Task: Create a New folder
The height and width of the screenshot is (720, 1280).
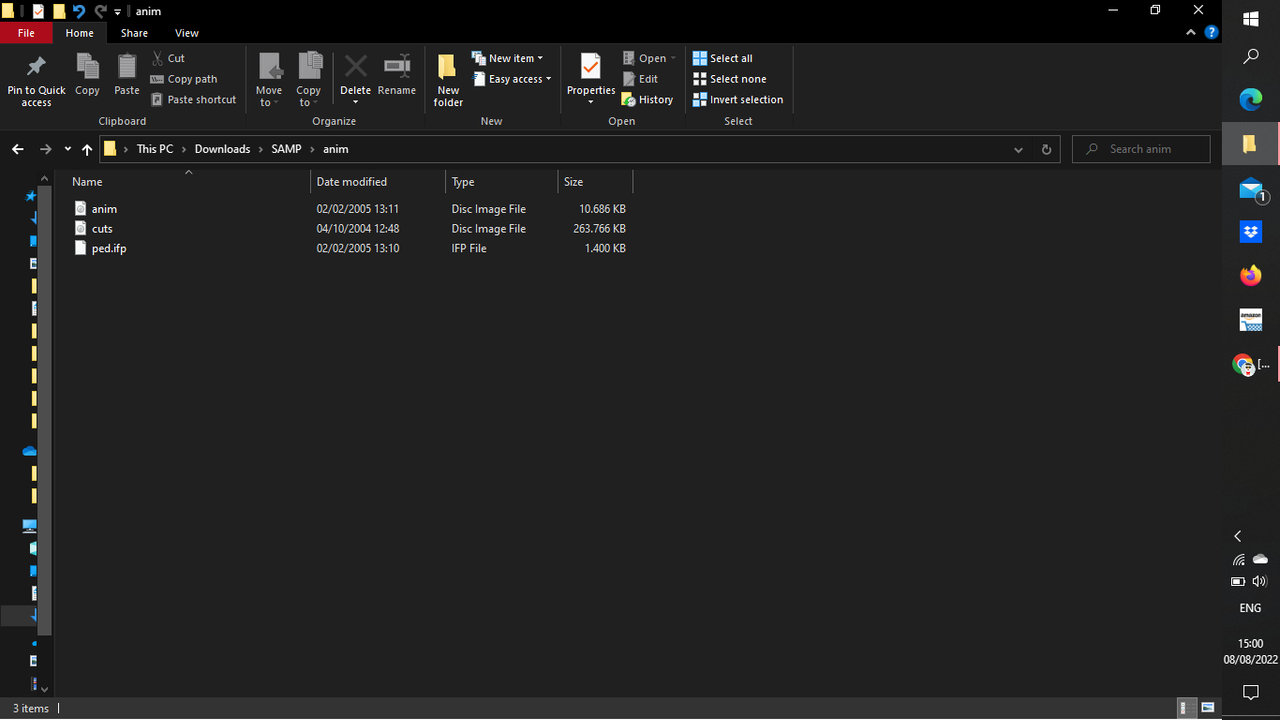Action: [x=448, y=80]
